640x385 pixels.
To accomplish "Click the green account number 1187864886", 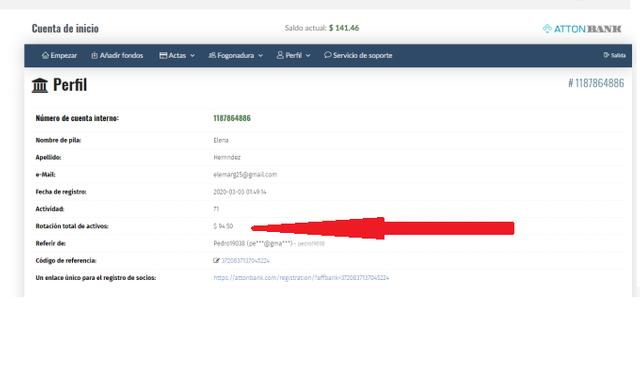I will (232, 118).
